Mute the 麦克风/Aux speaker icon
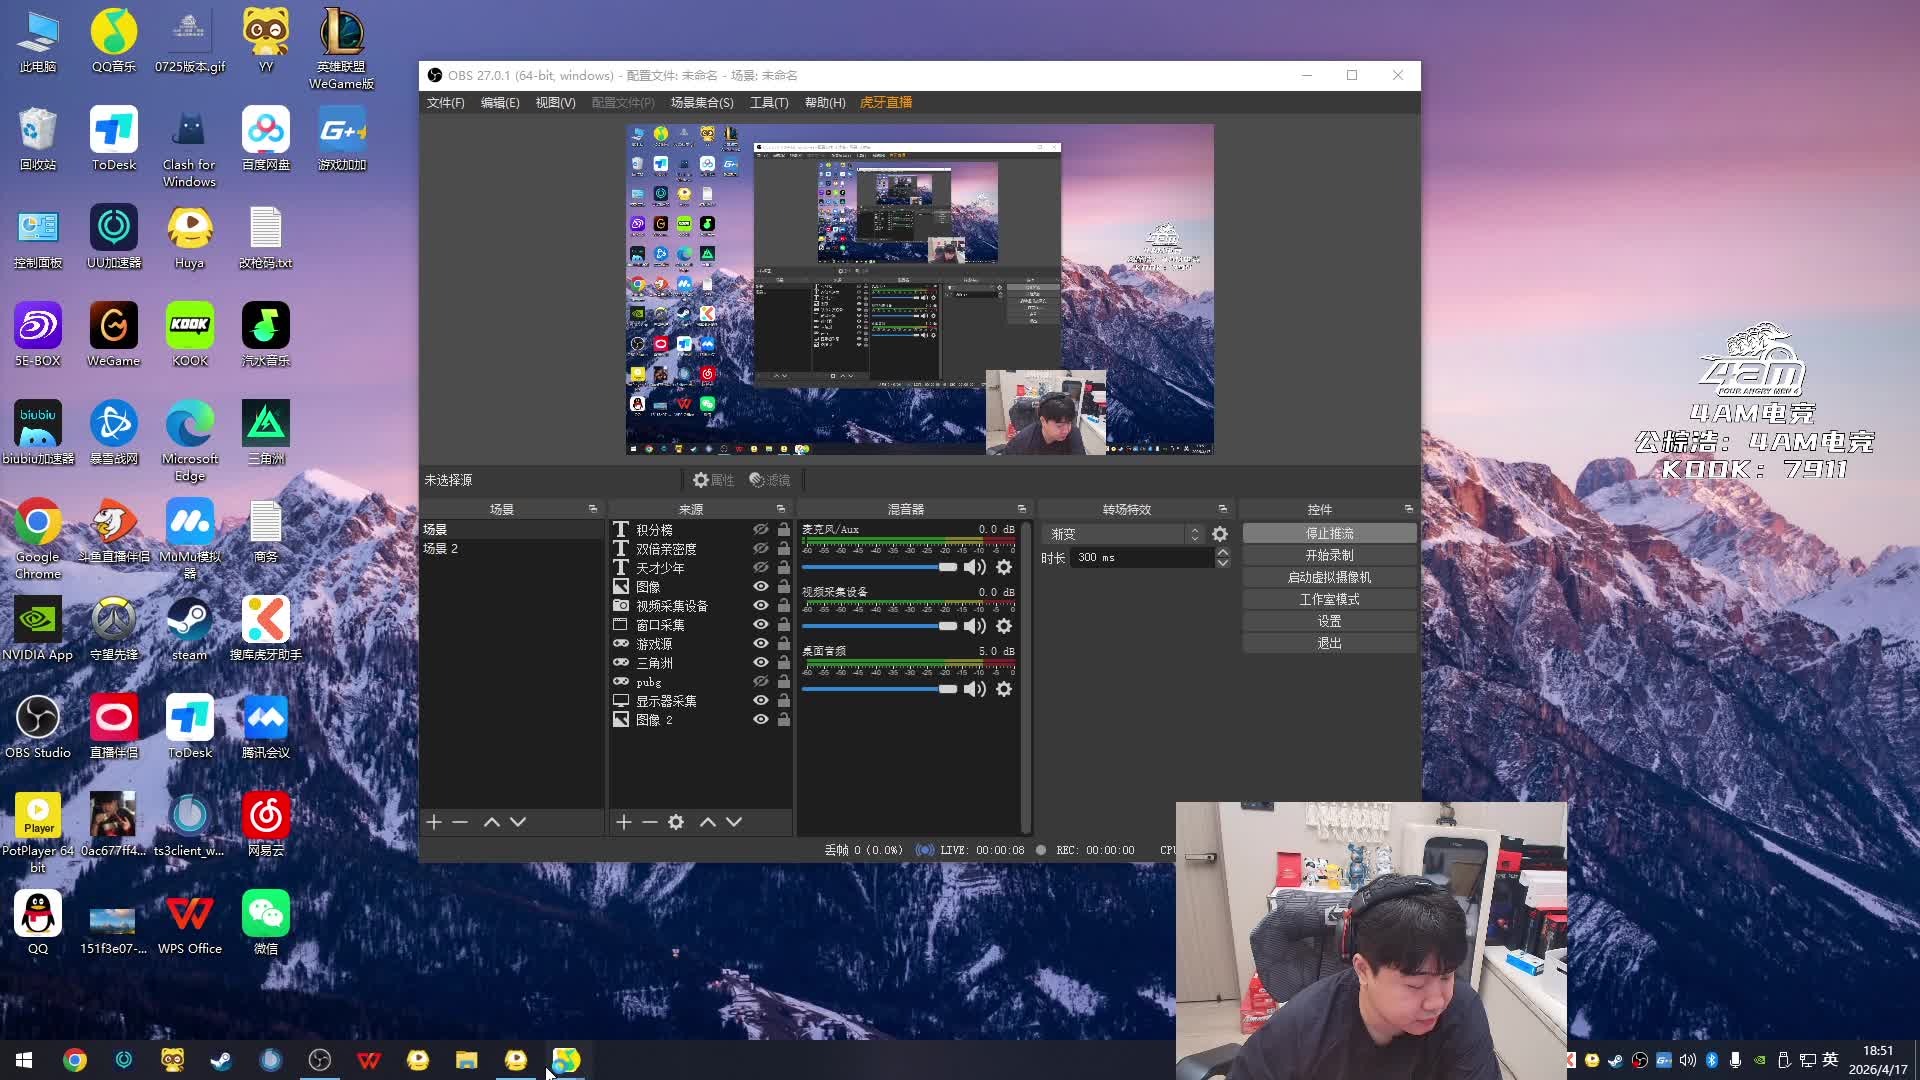 pos(974,567)
